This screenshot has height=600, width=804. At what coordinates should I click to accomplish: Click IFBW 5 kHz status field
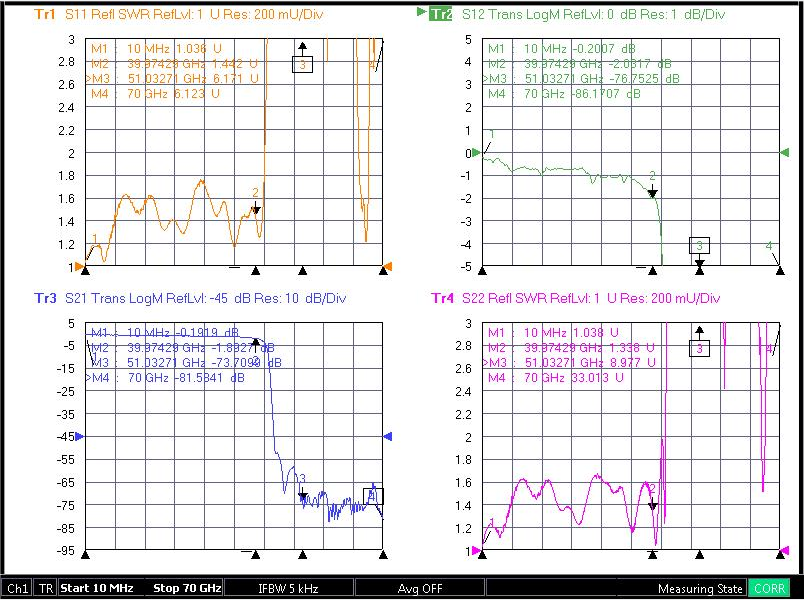coord(288,588)
